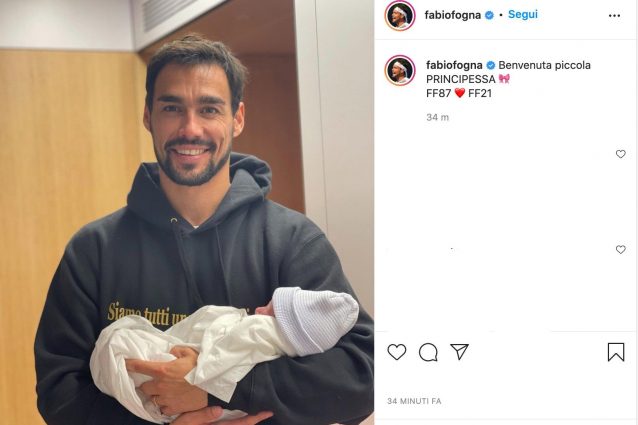Open the three-dot more options menu
This screenshot has height=425, width=638.
[614, 15]
